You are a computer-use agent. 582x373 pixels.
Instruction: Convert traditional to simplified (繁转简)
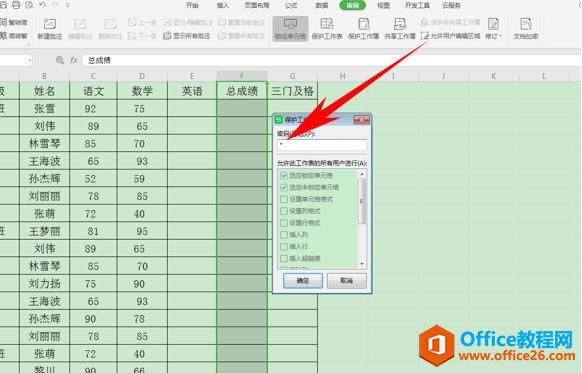[x=14, y=22]
